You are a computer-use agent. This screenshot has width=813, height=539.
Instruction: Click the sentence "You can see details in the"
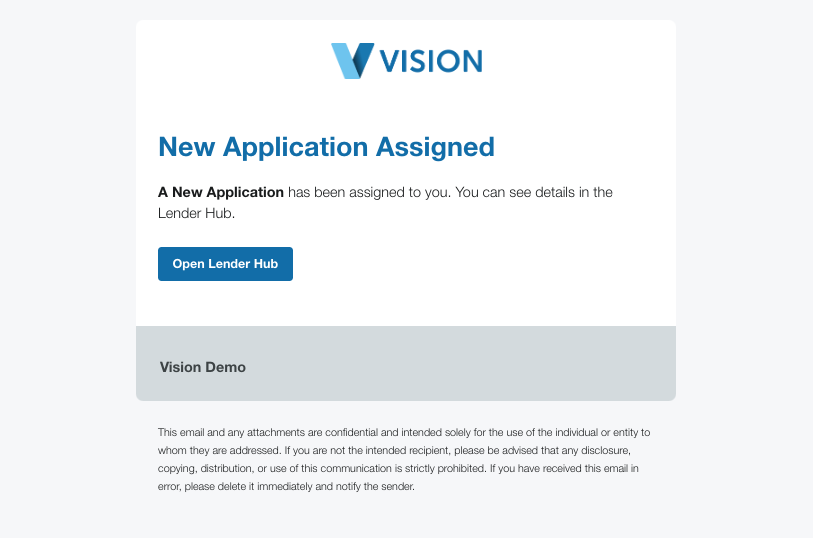[534, 192]
